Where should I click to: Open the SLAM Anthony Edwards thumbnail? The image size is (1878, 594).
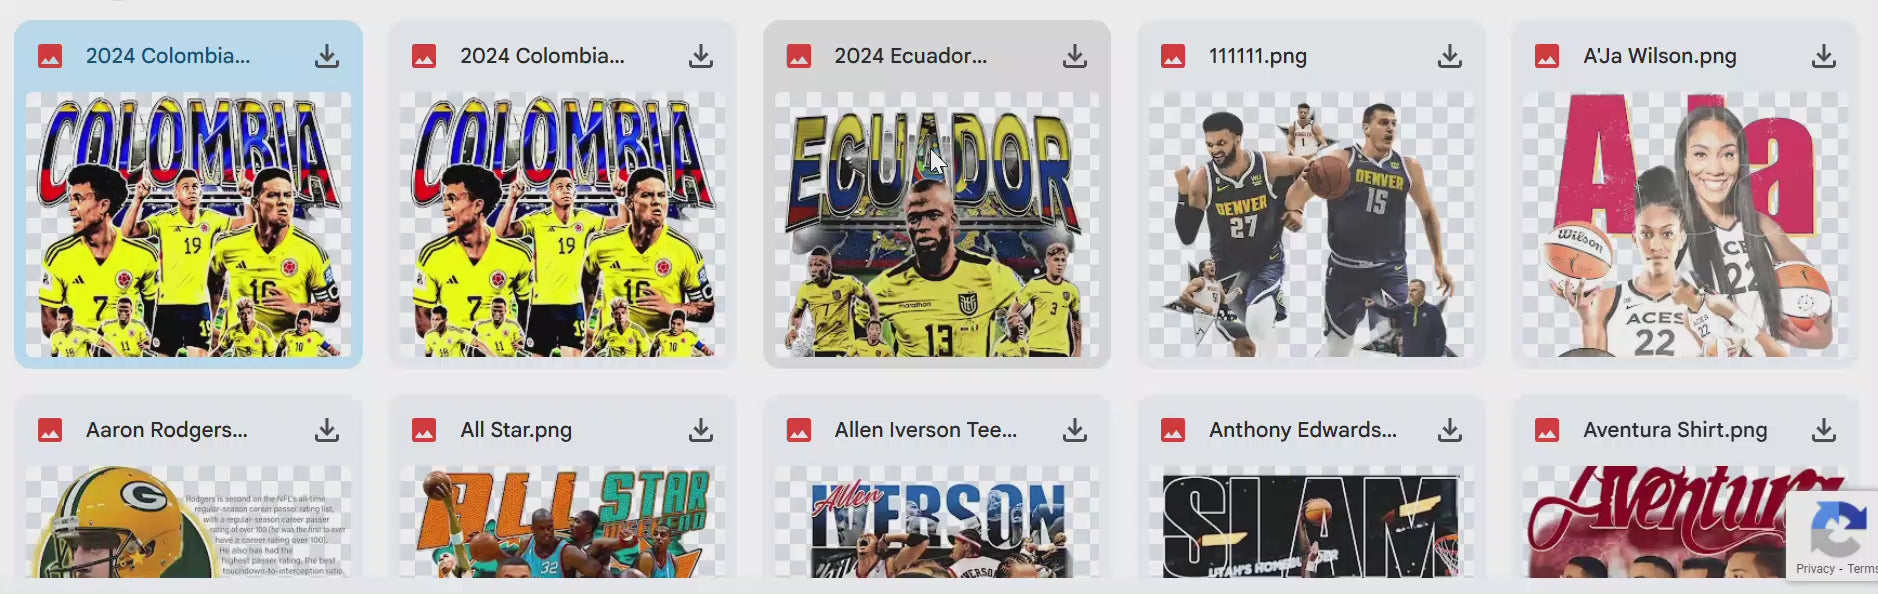pos(1311,522)
